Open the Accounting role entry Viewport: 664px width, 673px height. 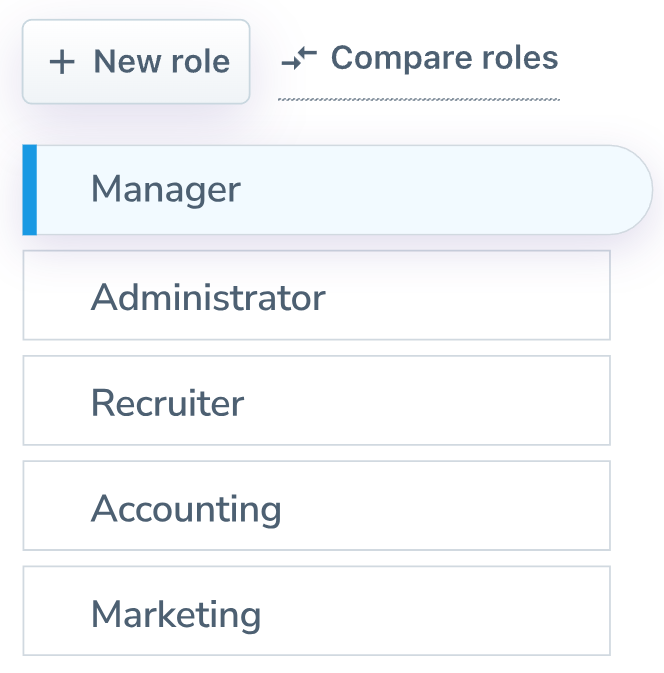(x=316, y=506)
